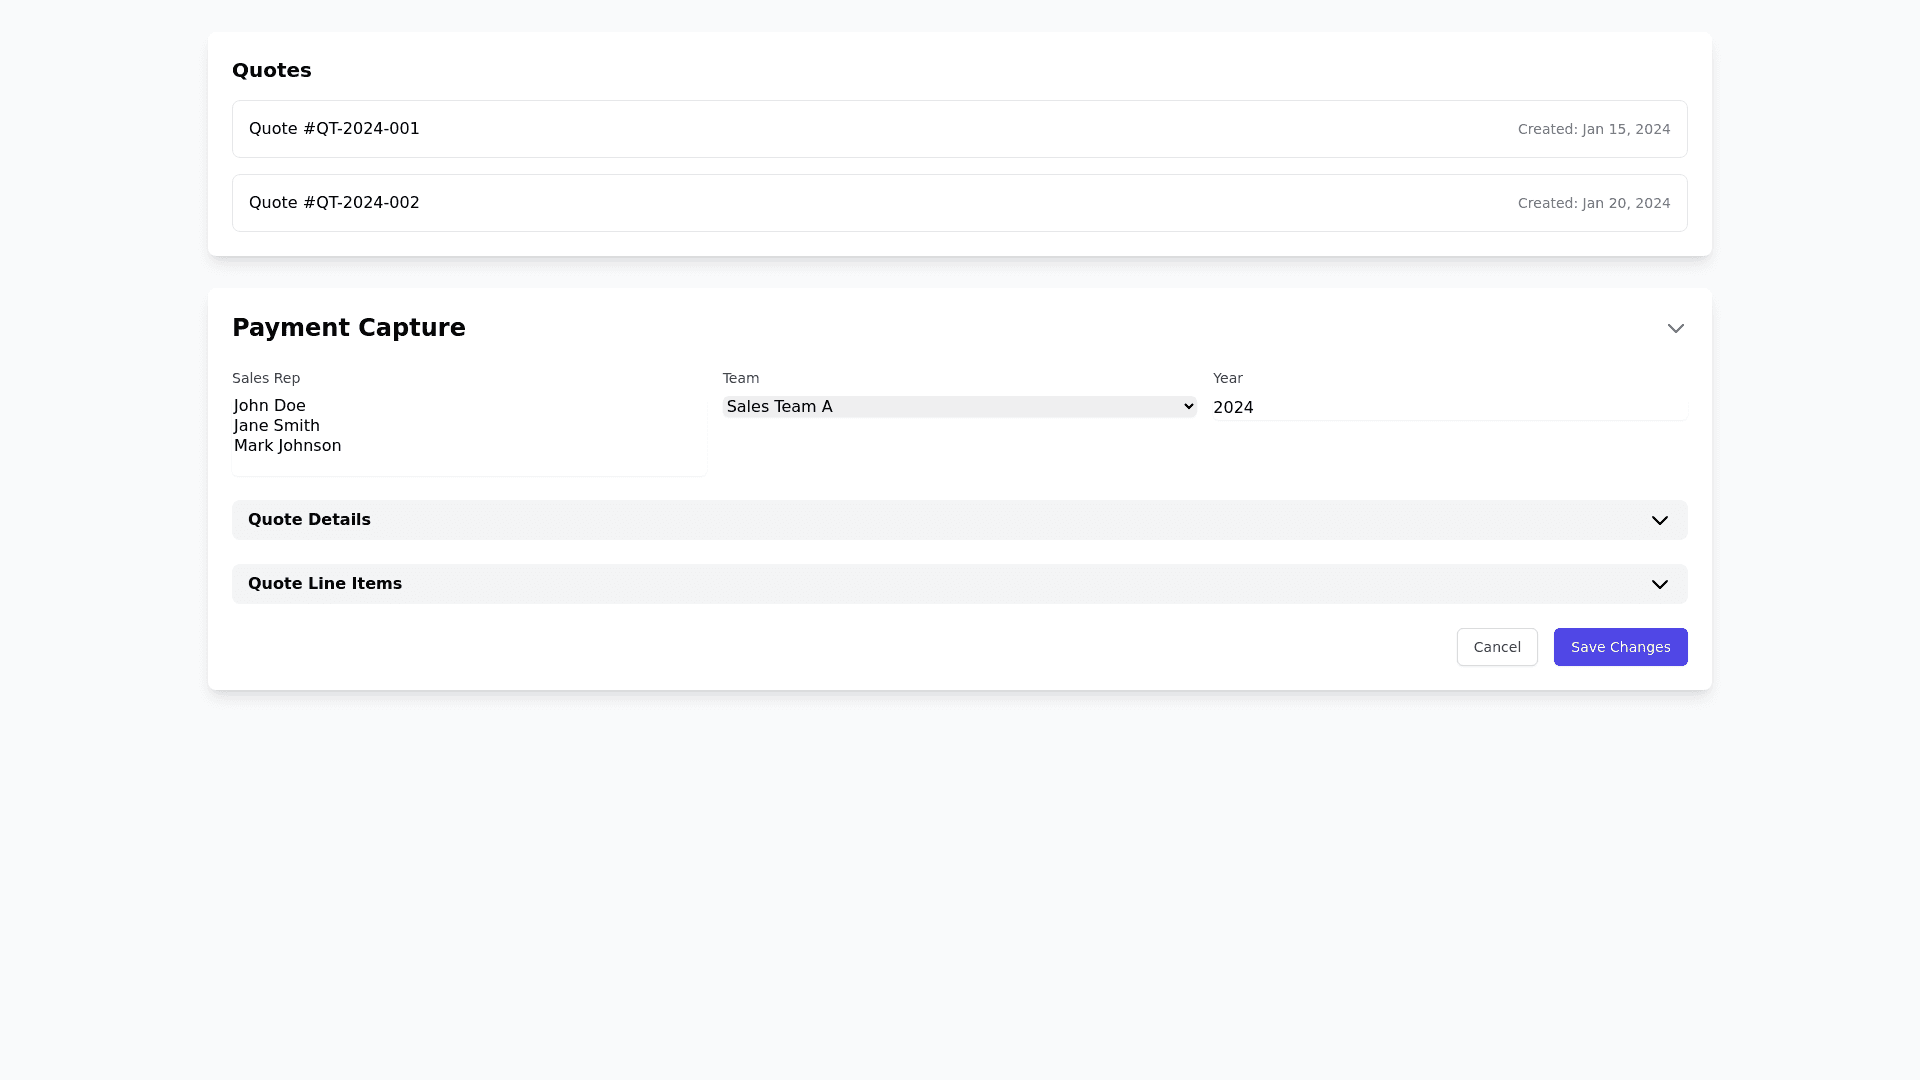
Task: Select Mark Johnson in the Sales Rep list
Action: coord(288,446)
